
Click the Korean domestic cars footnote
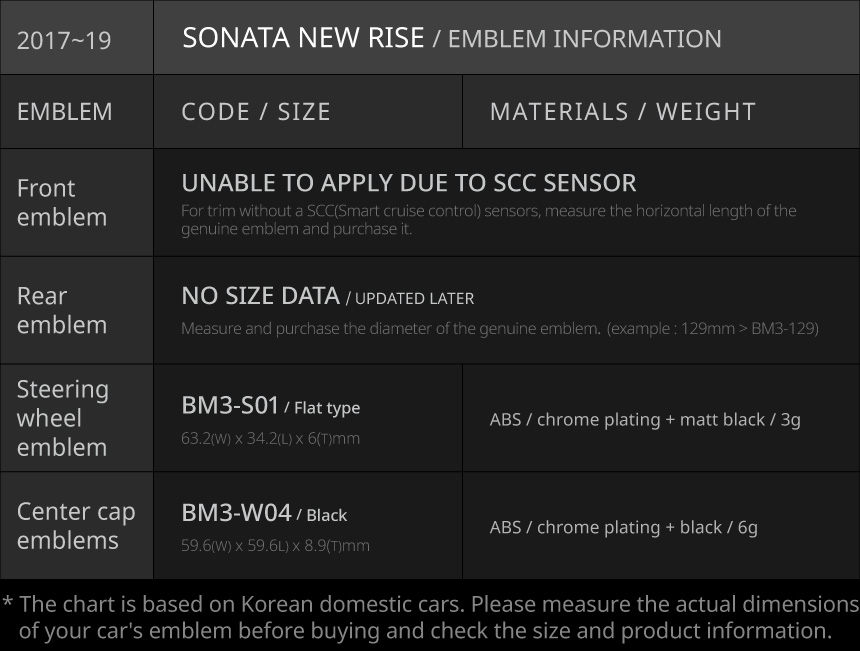coord(430,617)
